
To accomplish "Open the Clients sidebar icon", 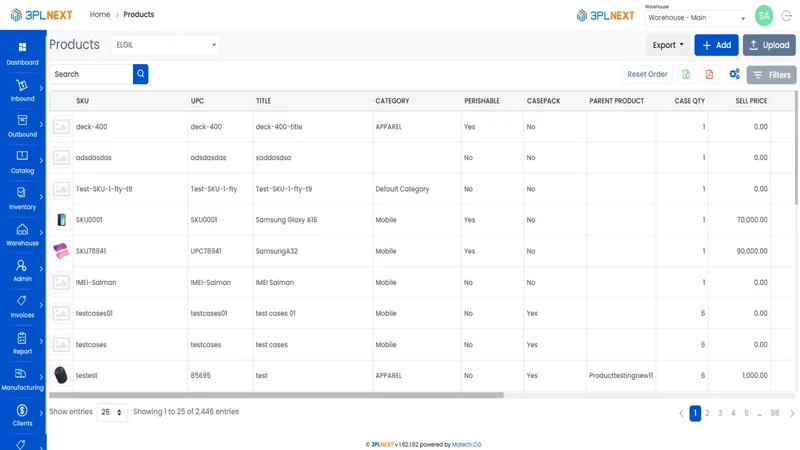I will tap(21, 410).
